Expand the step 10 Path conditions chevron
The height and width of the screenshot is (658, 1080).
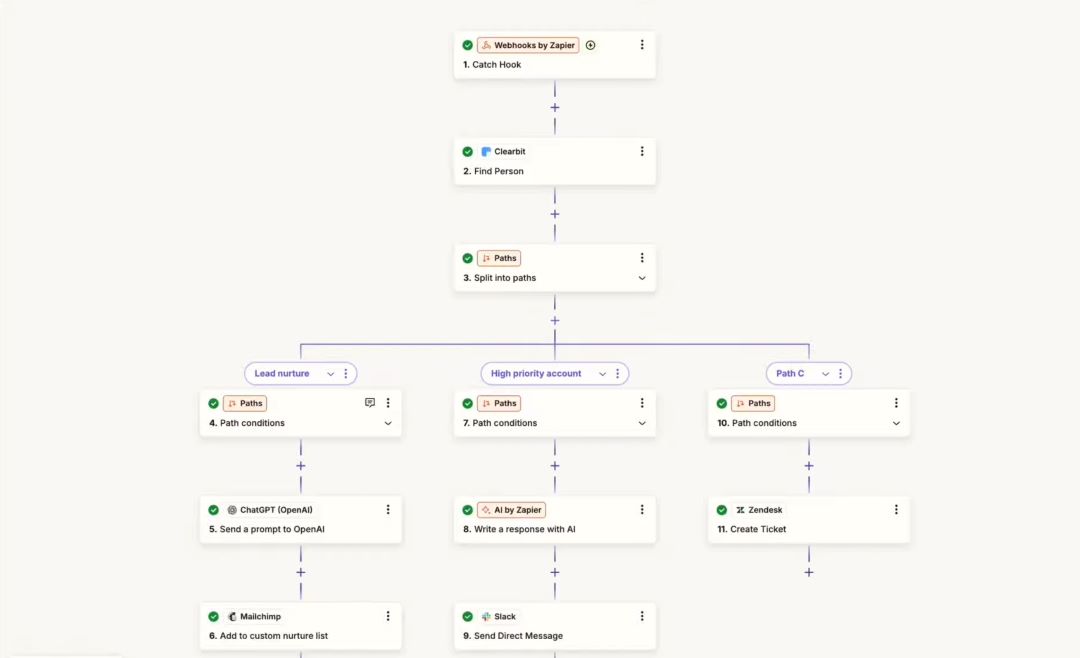[x=896, y=423]
